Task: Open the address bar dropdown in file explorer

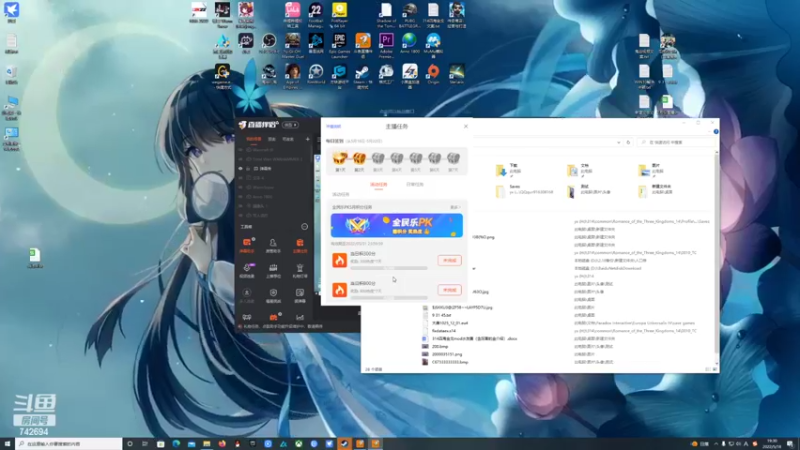Action: (618, 142)
